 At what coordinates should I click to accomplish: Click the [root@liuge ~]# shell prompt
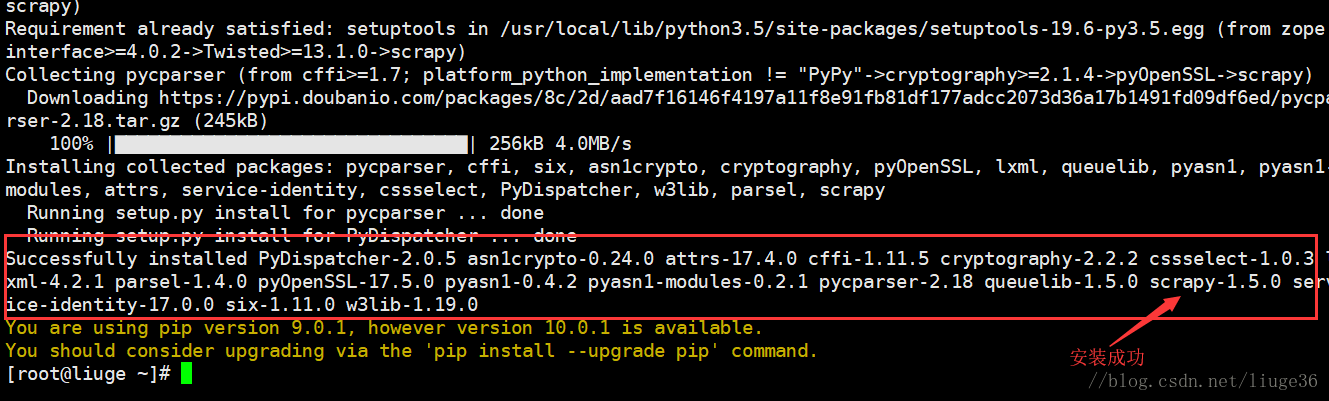(x=88, y=374)
